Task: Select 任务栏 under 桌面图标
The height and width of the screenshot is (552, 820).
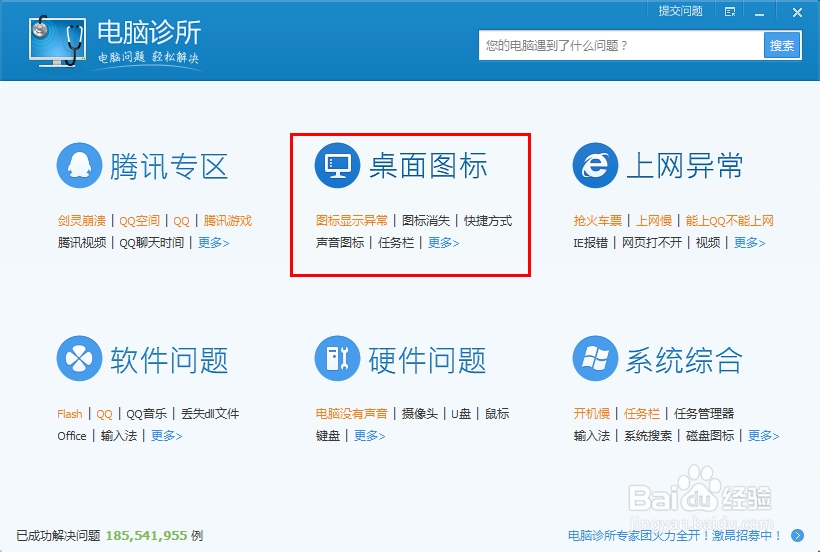Action: pyautogui.click(x=396, y=243)
